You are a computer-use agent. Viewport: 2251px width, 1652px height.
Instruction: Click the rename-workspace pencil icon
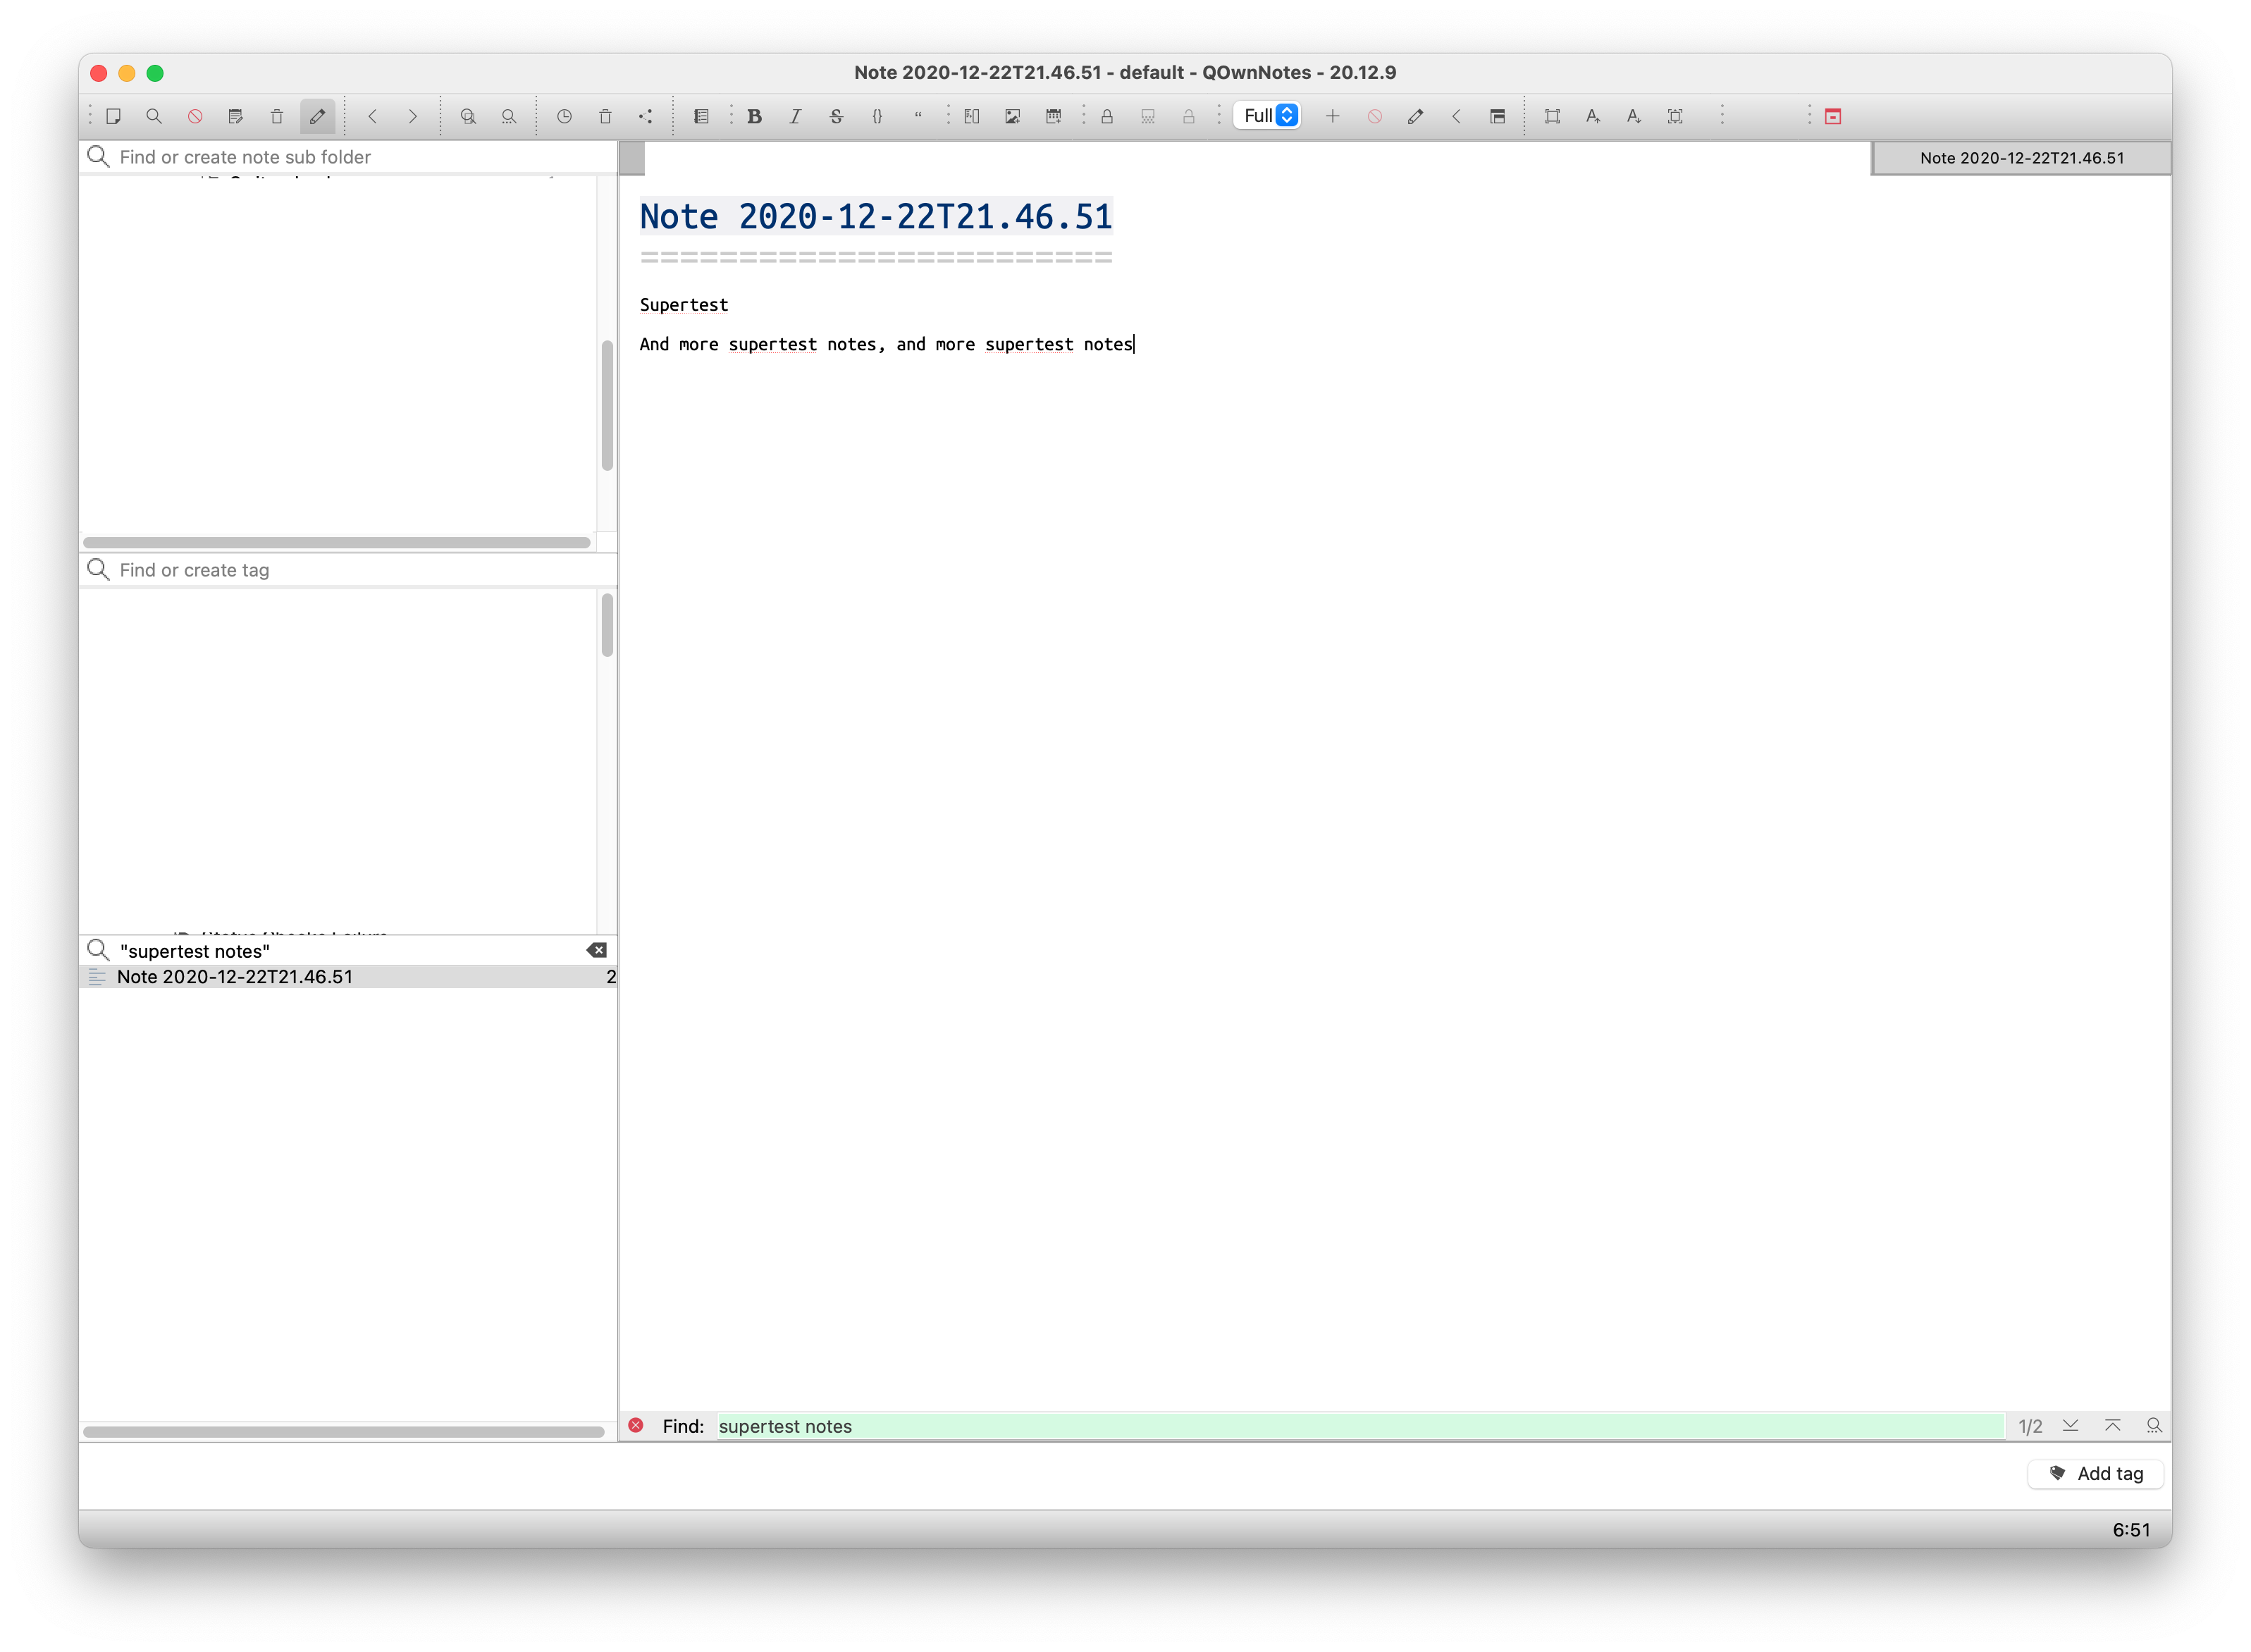(x=1416, y=116)
